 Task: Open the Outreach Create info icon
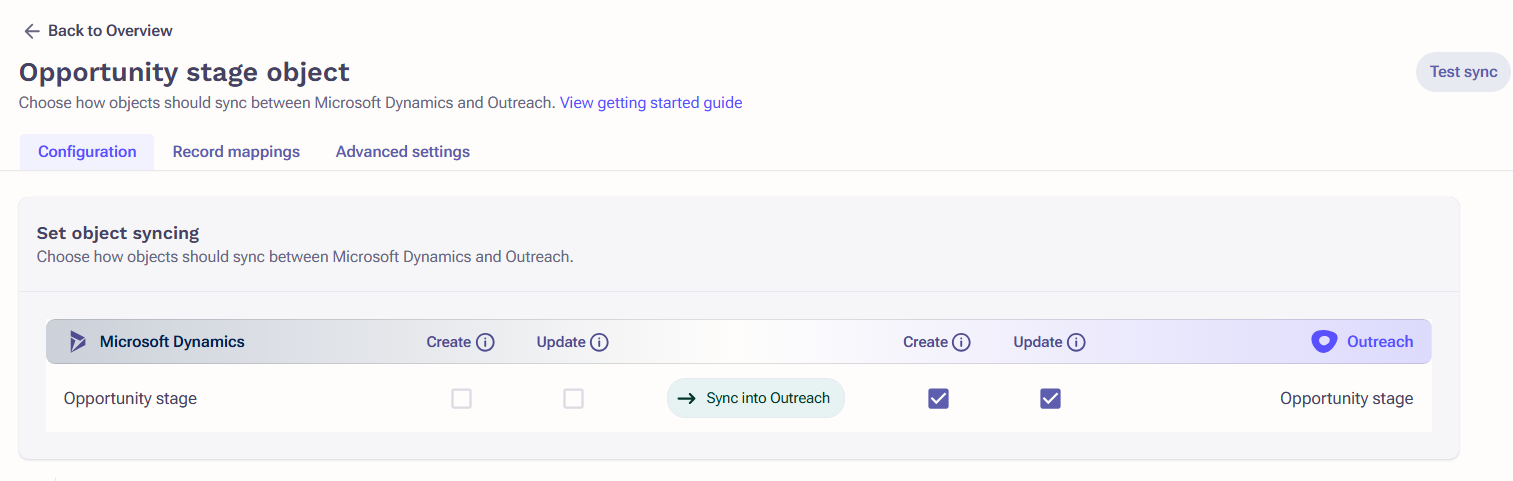click(x=962, y=342)
